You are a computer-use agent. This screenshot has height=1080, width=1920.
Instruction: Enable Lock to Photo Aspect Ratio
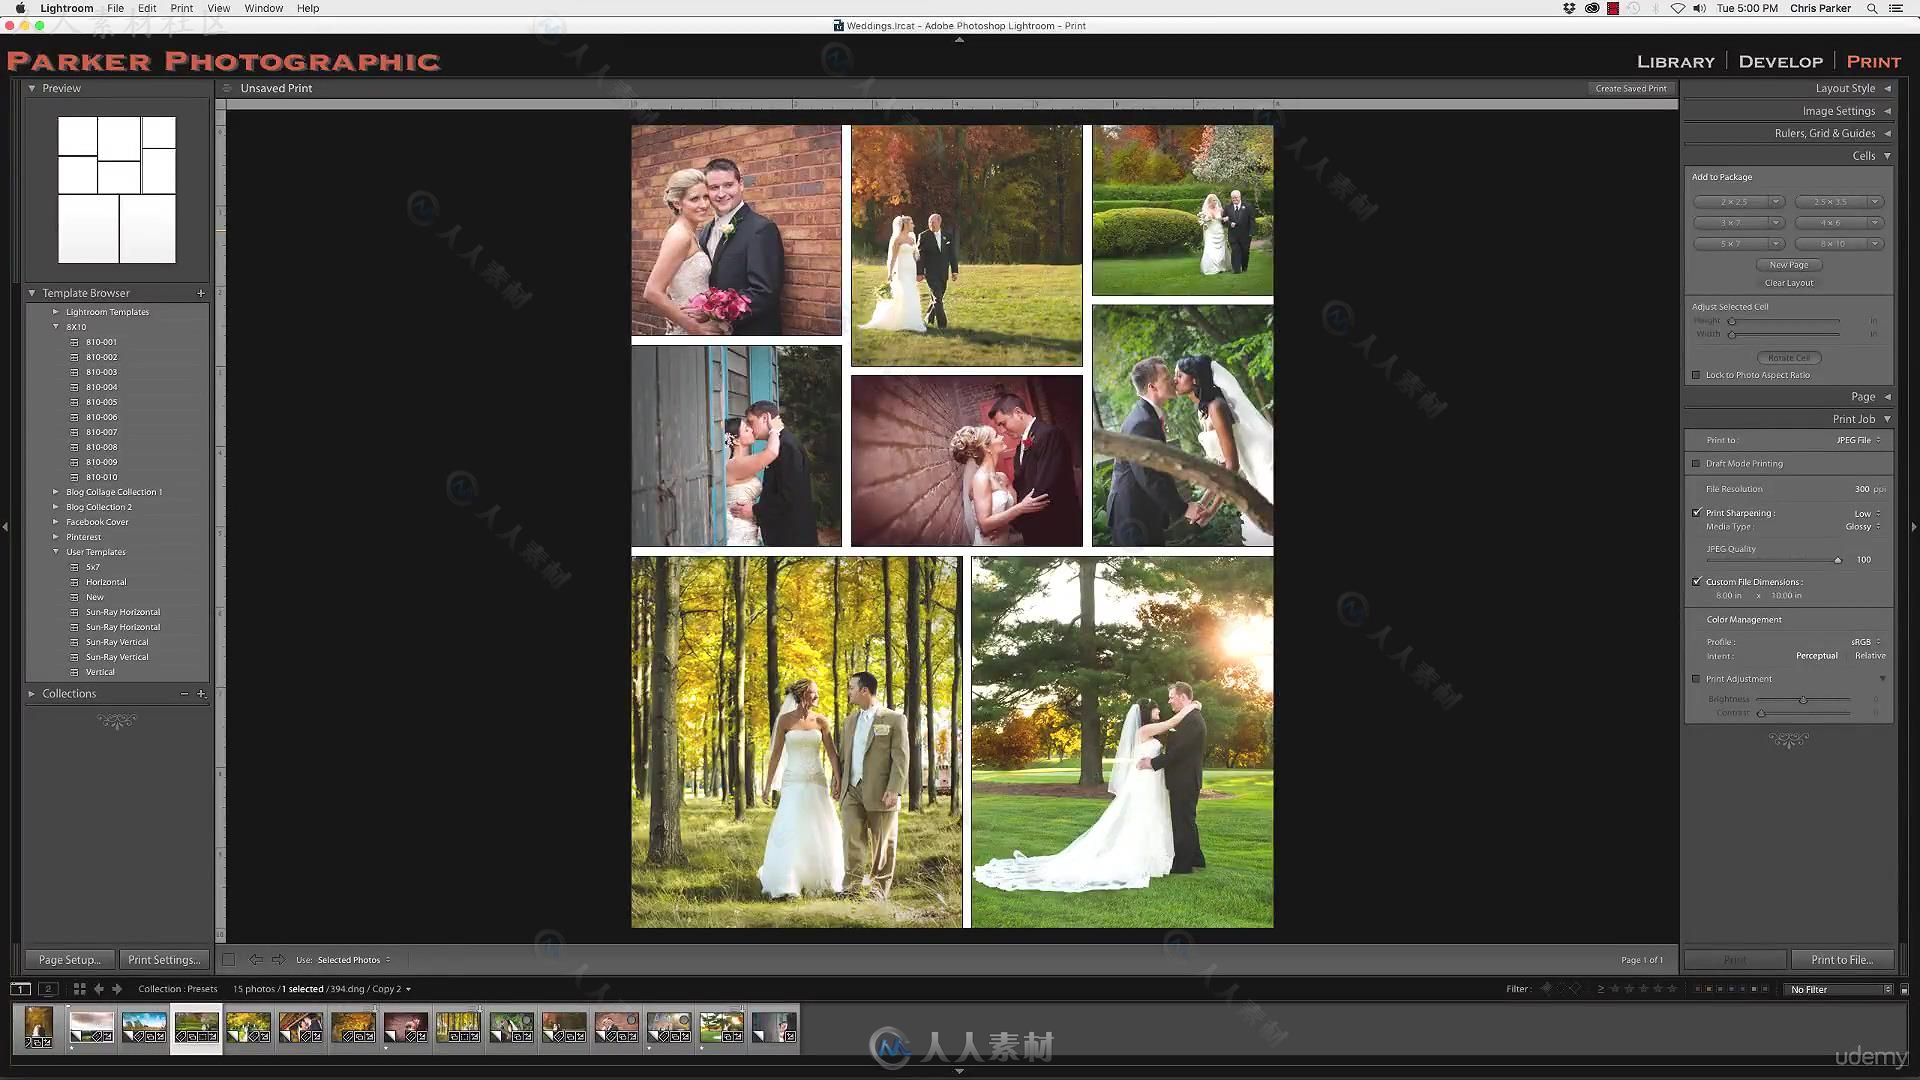(x=1696, y=375)
